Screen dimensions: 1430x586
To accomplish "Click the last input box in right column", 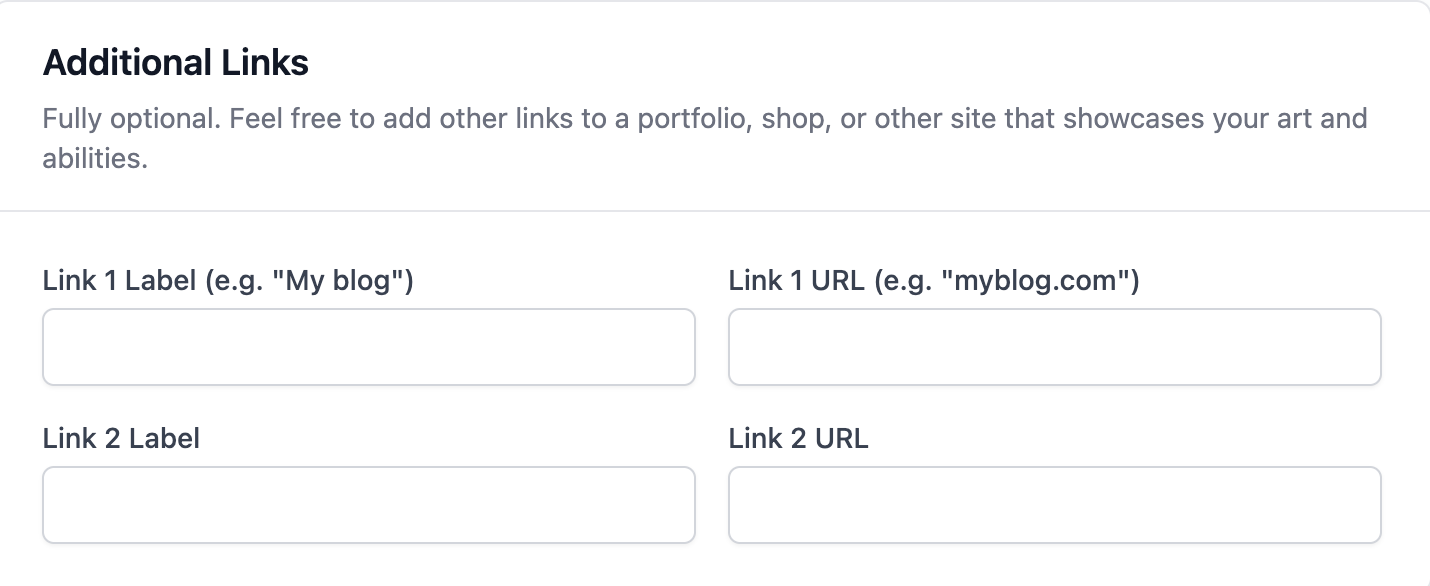I will click(1054, 505).
